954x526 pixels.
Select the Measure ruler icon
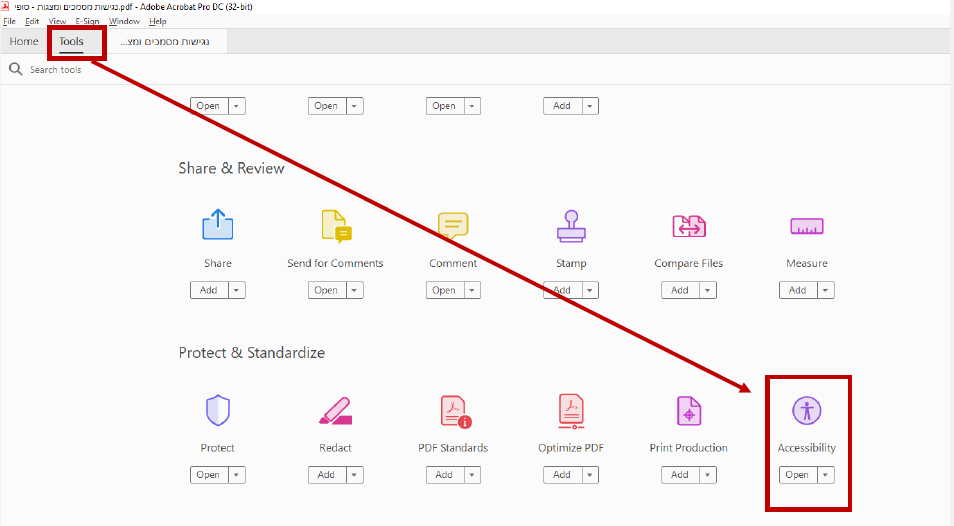[807, 226]
